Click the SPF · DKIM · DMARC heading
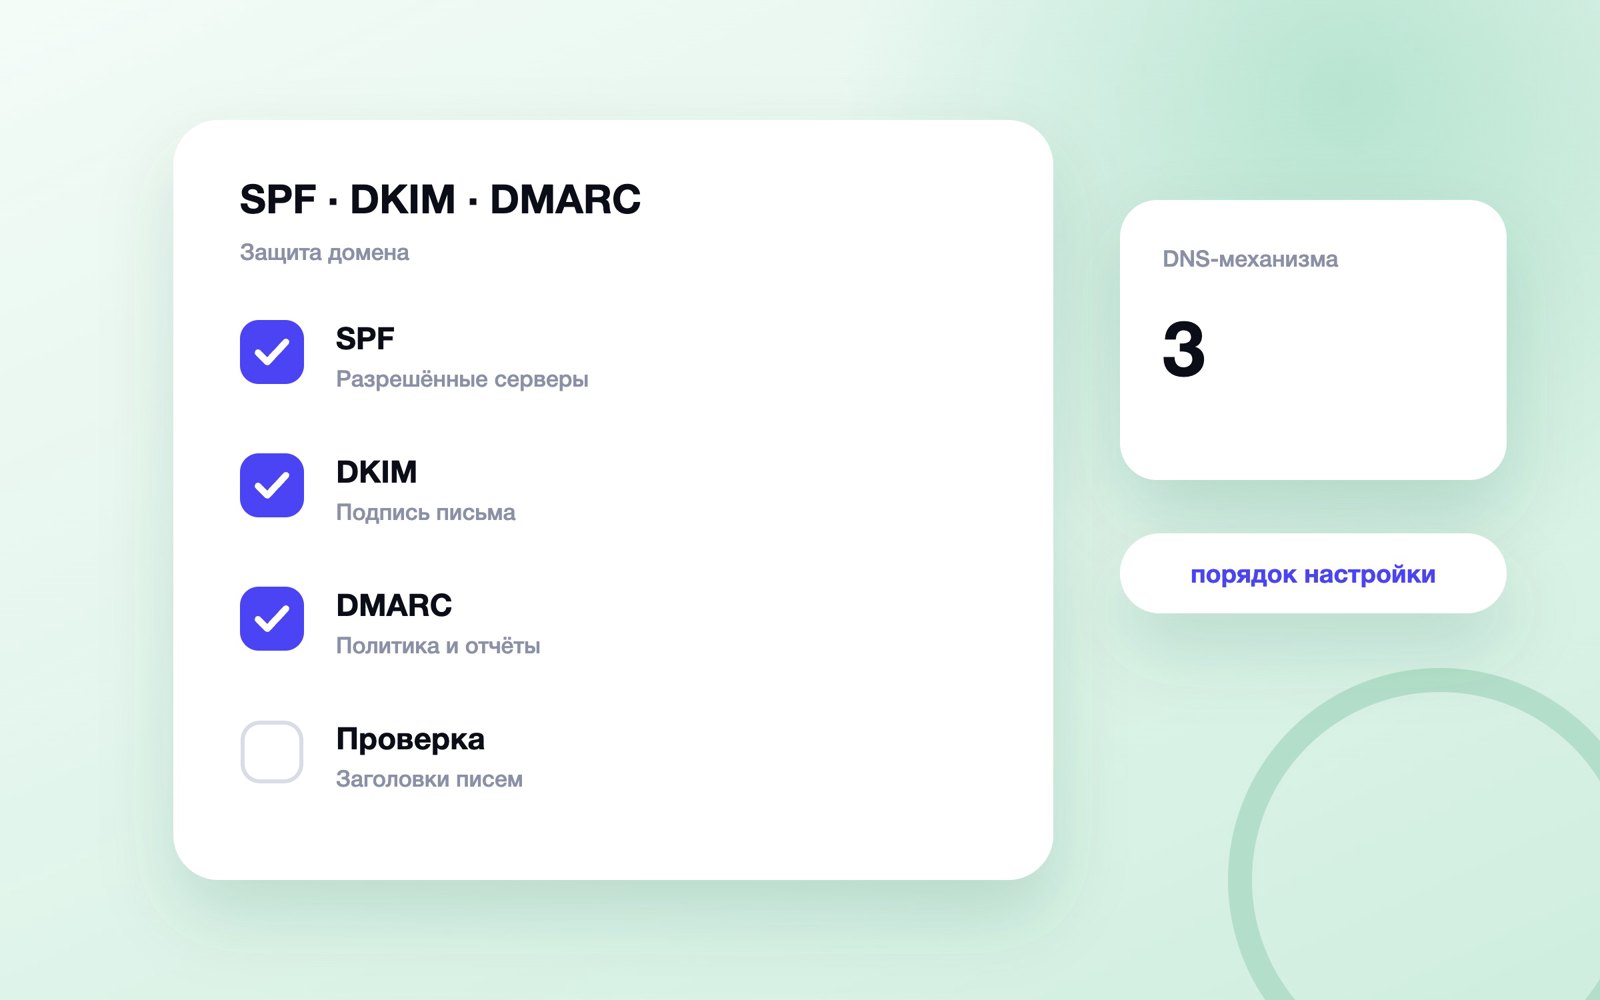The width and height of the screenshot is (1600, 1000). click(x=440, y=199)
